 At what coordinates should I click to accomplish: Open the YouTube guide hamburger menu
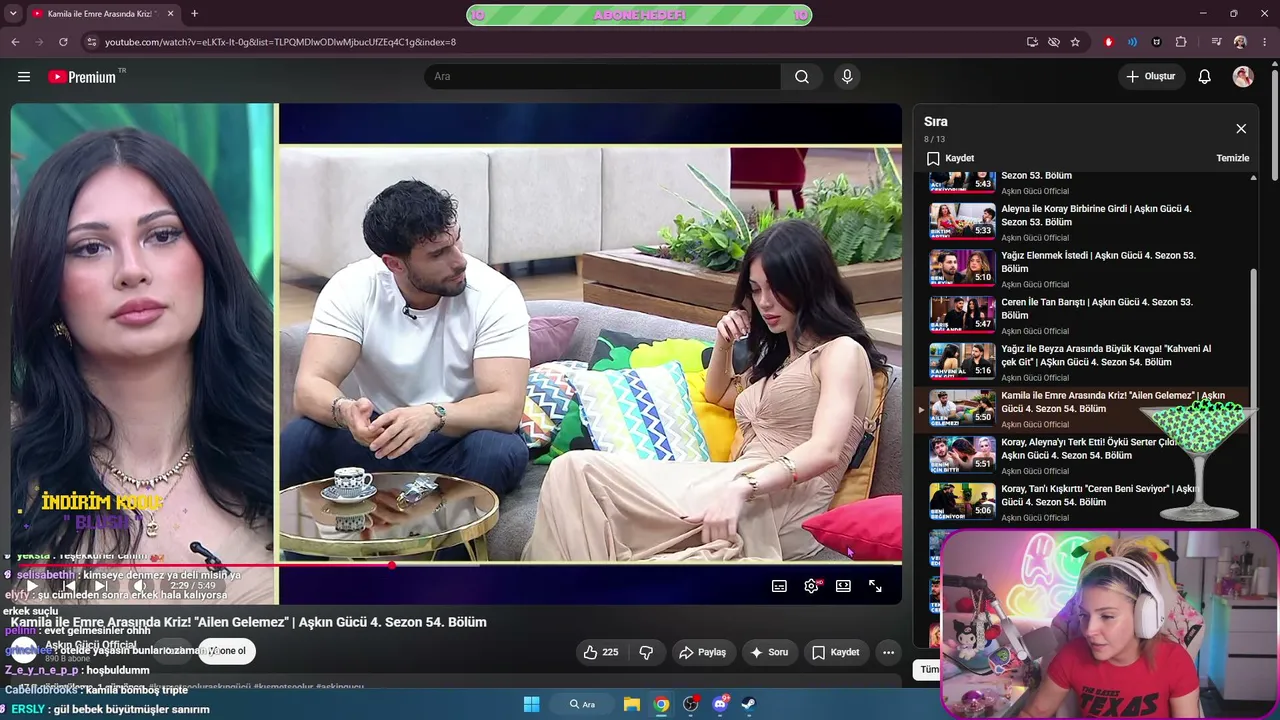24,77
